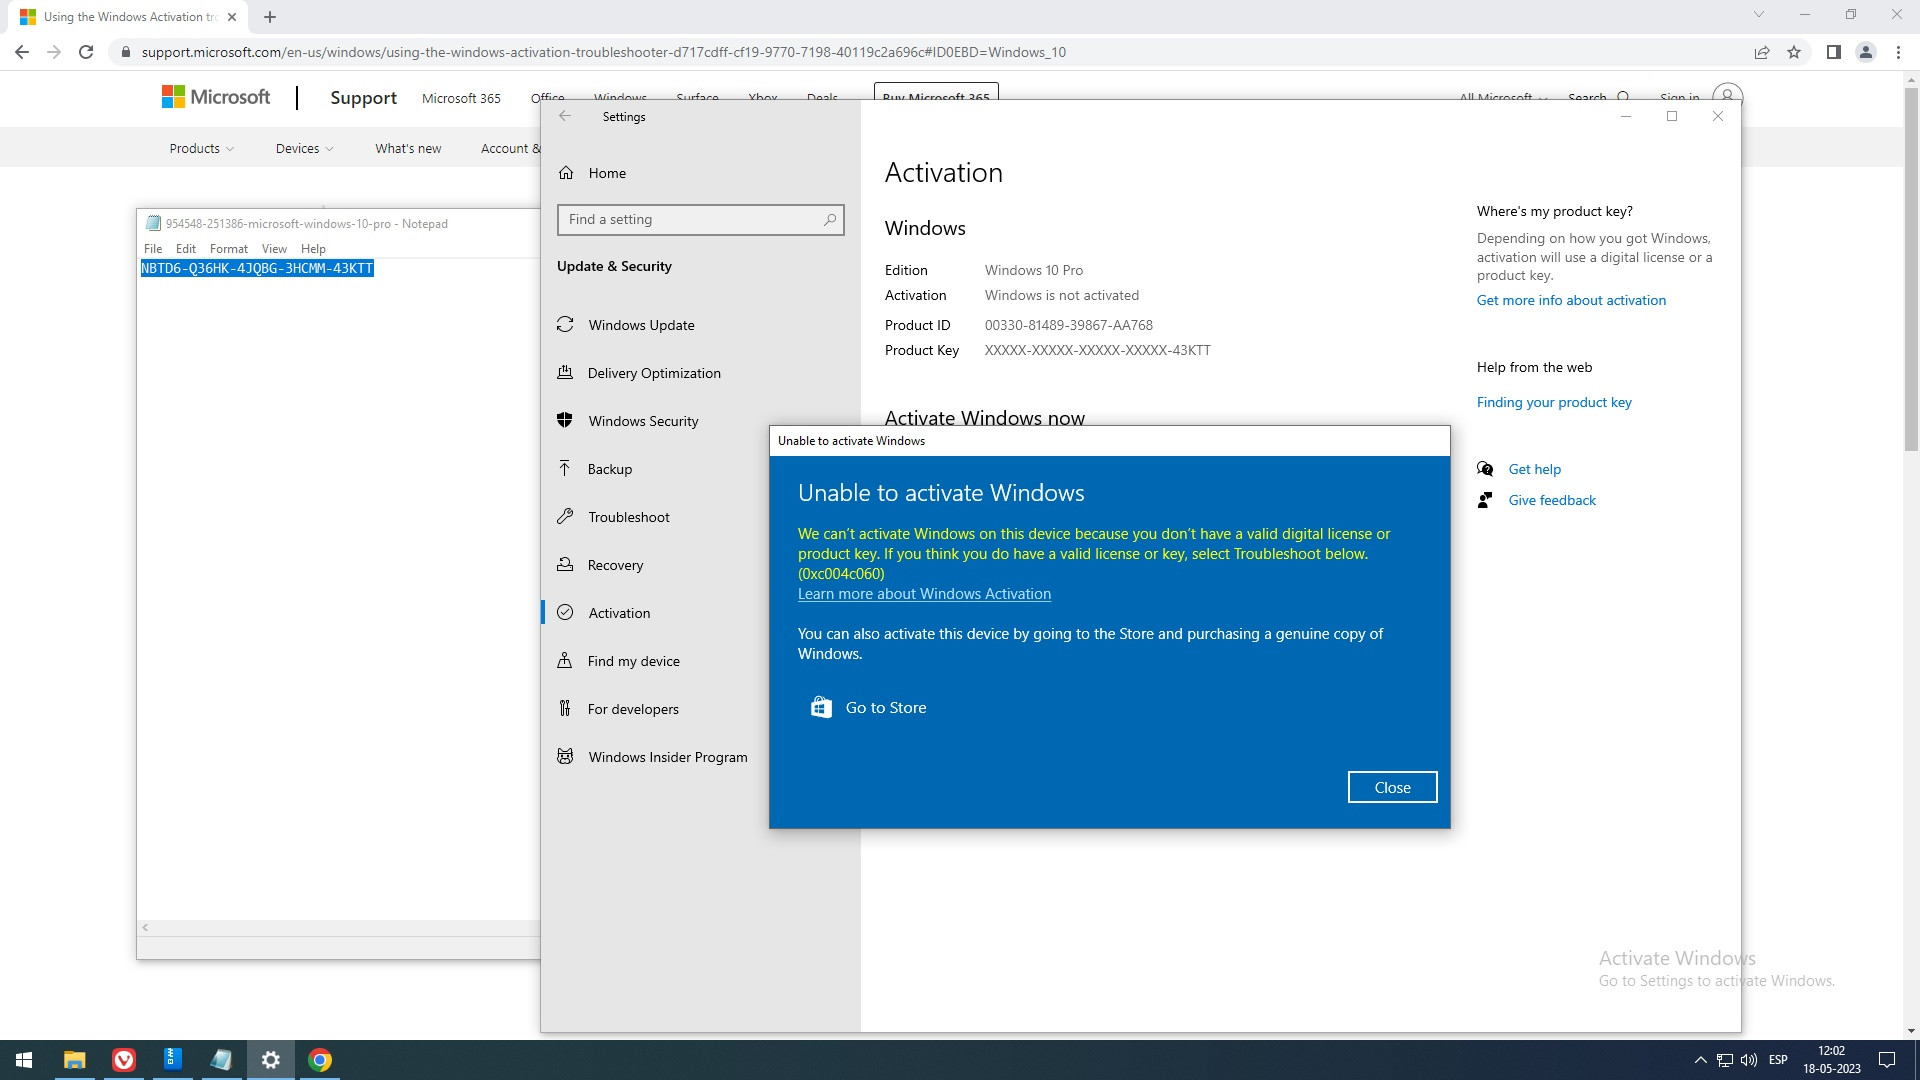1920x1080 pixels.
Task: Bookmark page with star icon
Action: coord(1794,52)
